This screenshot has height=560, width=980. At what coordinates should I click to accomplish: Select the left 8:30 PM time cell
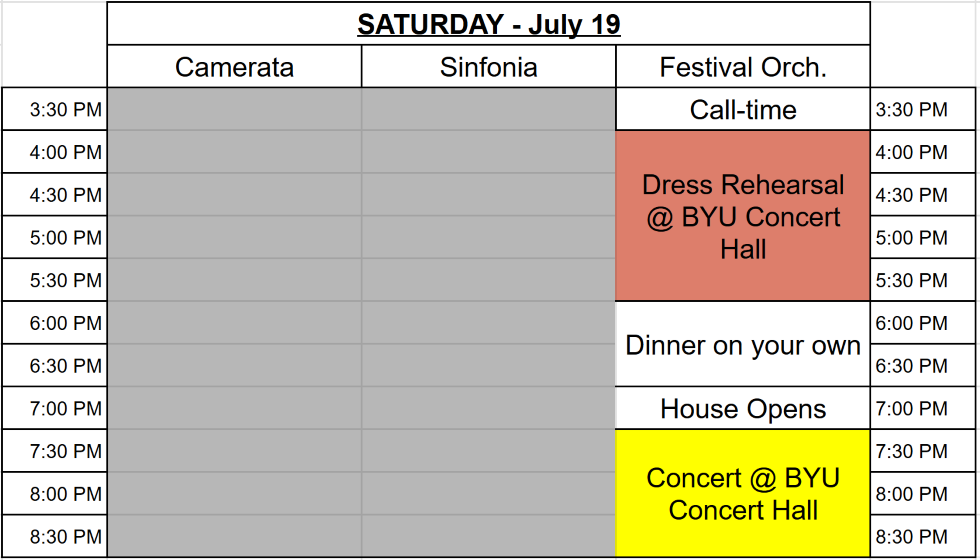(54, 536)
